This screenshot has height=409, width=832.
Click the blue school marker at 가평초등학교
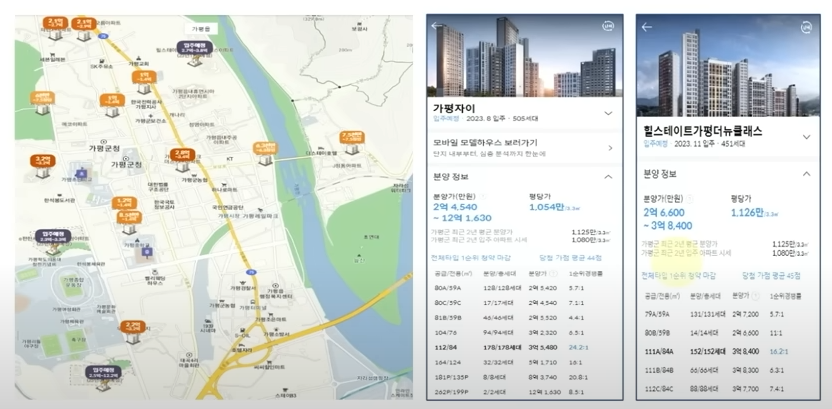[x=80, y=173]
